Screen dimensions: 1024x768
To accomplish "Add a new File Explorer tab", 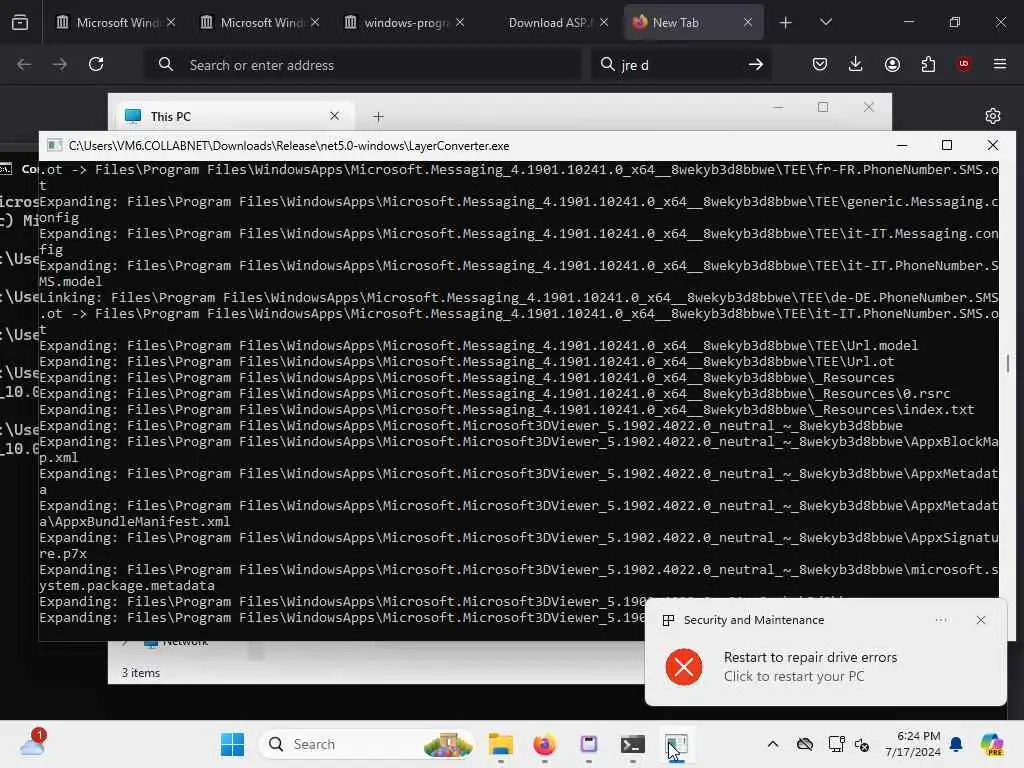I will point(378,117).
